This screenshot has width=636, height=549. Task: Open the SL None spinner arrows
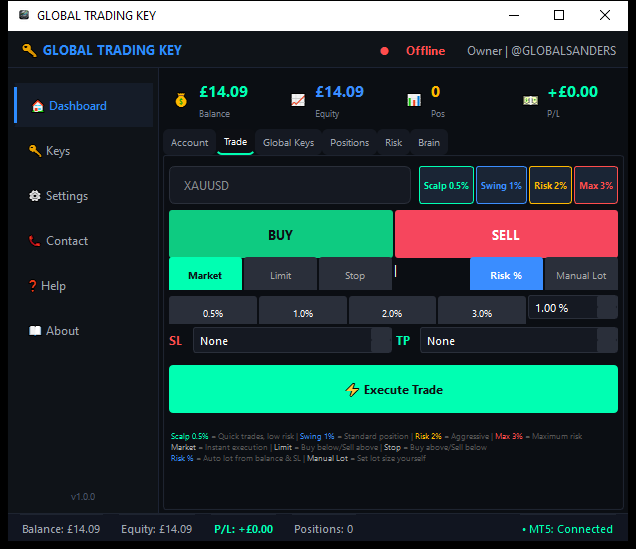(x=381, y=341)
